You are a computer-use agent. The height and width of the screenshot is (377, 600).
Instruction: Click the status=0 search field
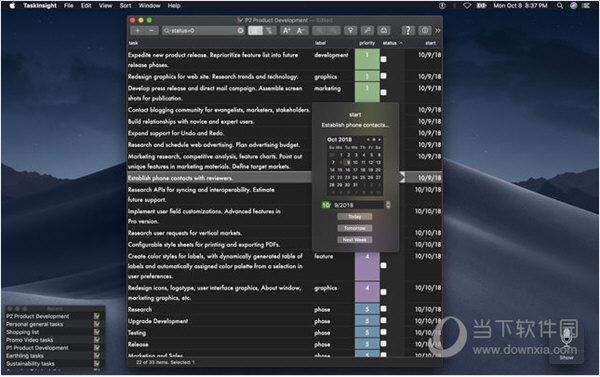[203, 31]
